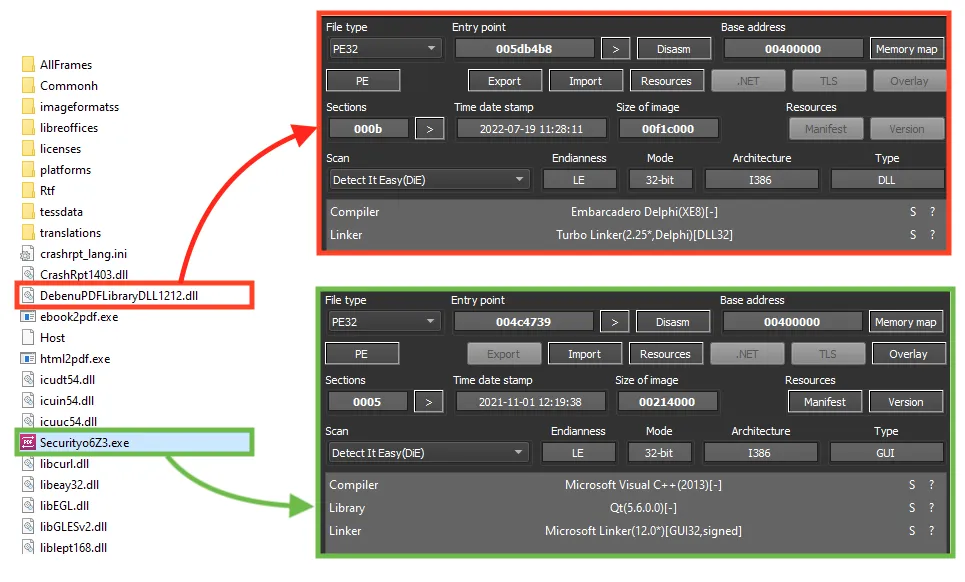This screenshot has width=965, height=582.
Task: Open Manifest resources in the EXE panel
Action: tap(825, 402)
